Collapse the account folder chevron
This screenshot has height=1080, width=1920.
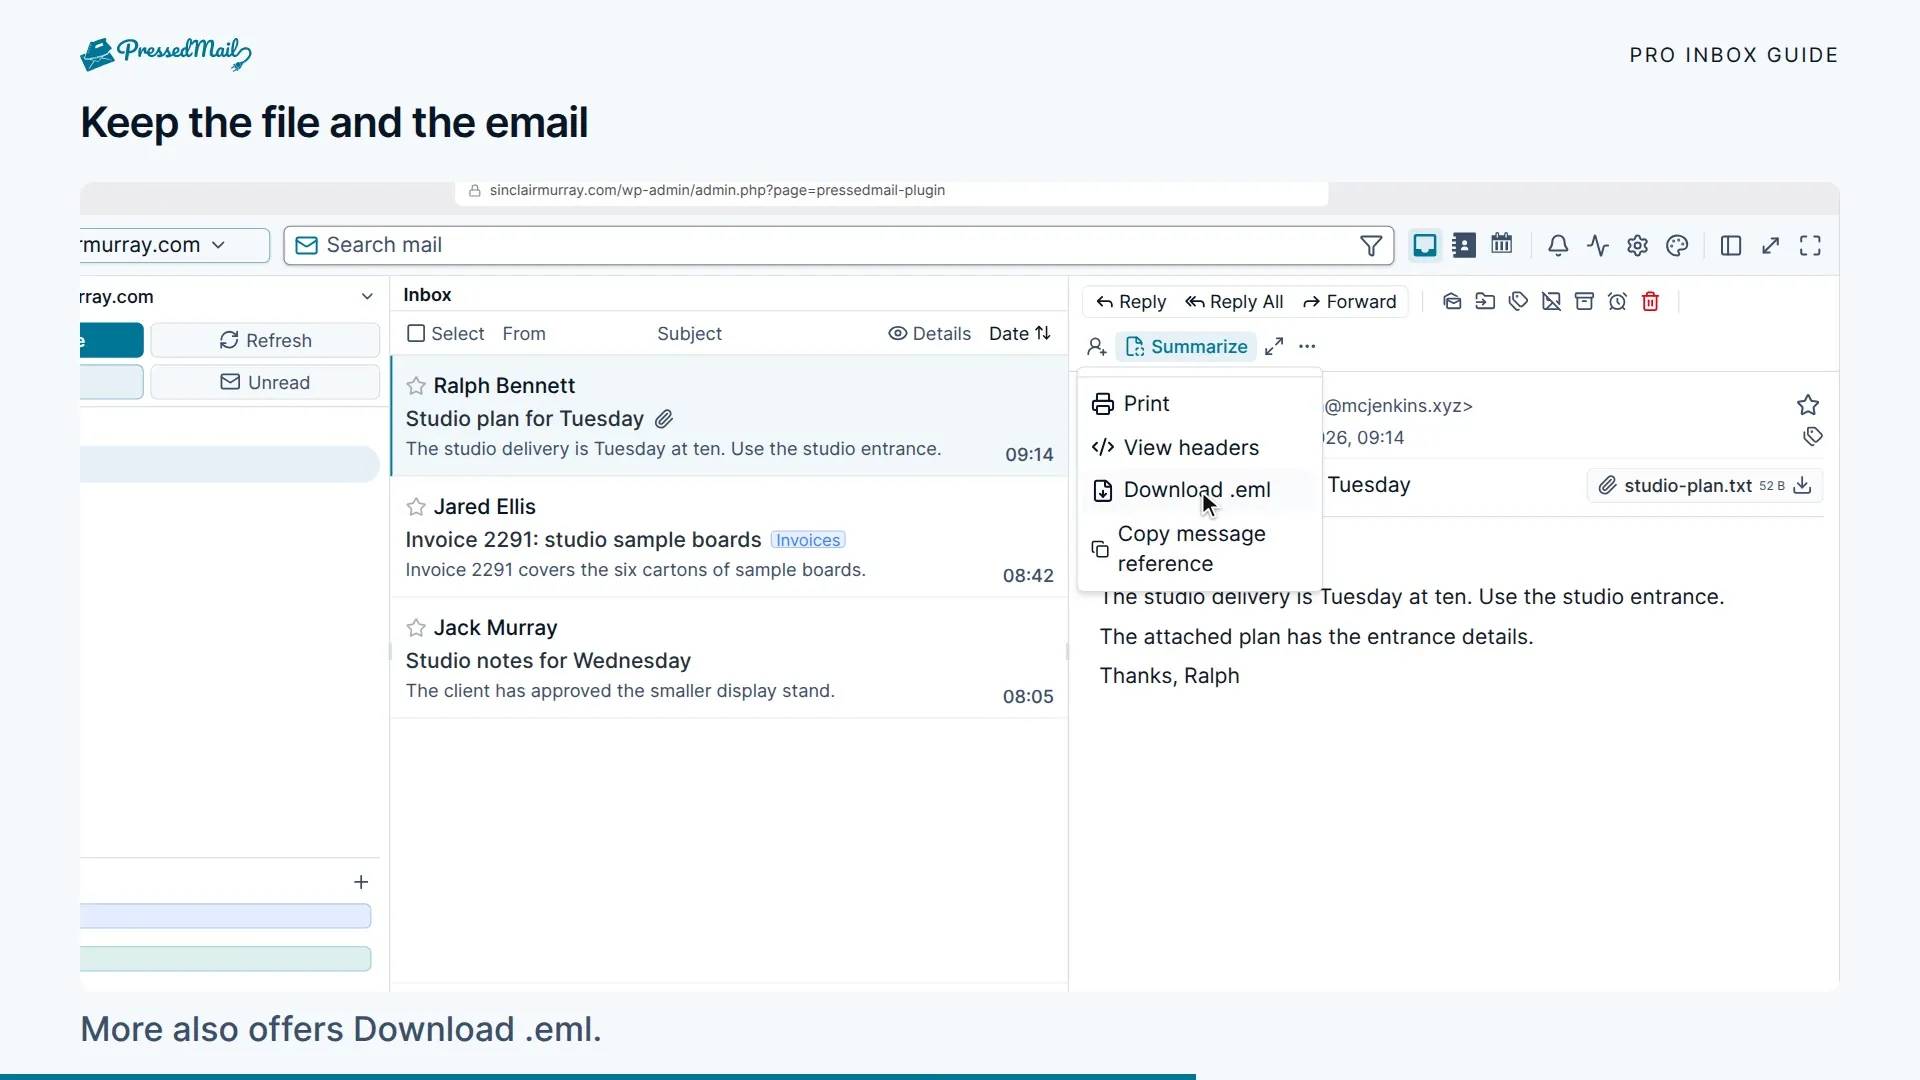(x=367, y=297)
